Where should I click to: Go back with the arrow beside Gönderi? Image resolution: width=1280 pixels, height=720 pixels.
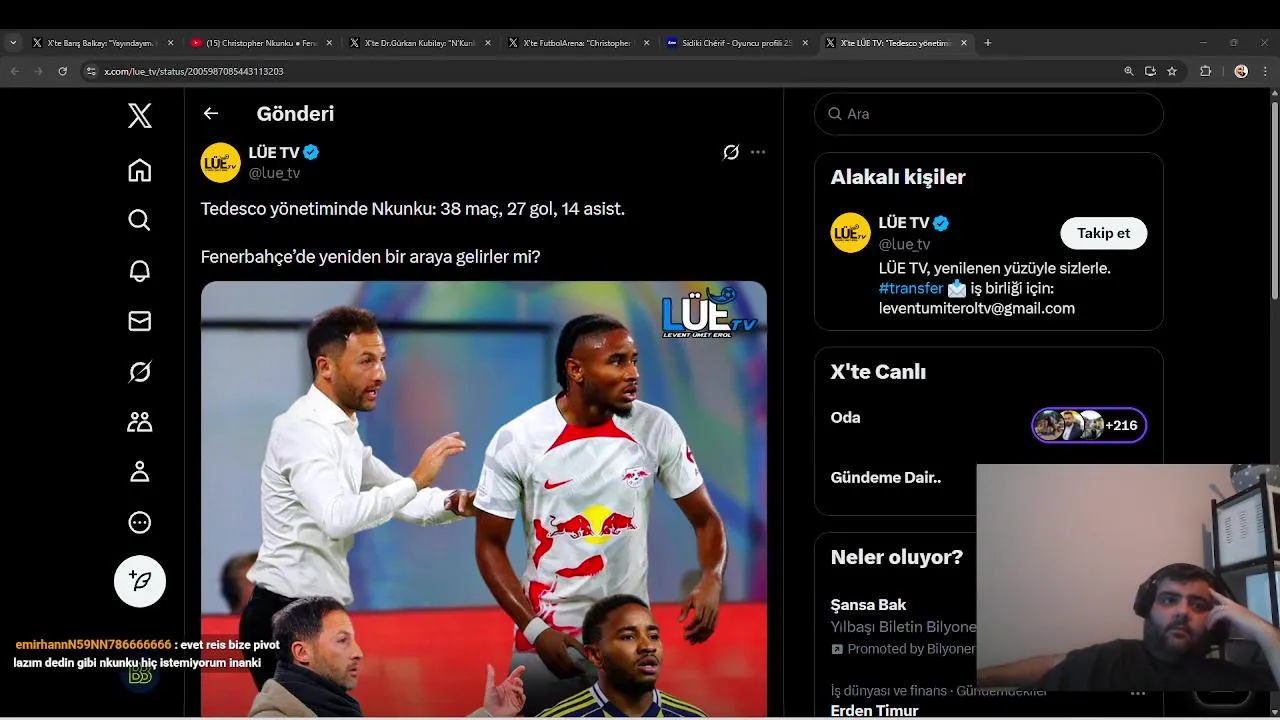point(211,113)
